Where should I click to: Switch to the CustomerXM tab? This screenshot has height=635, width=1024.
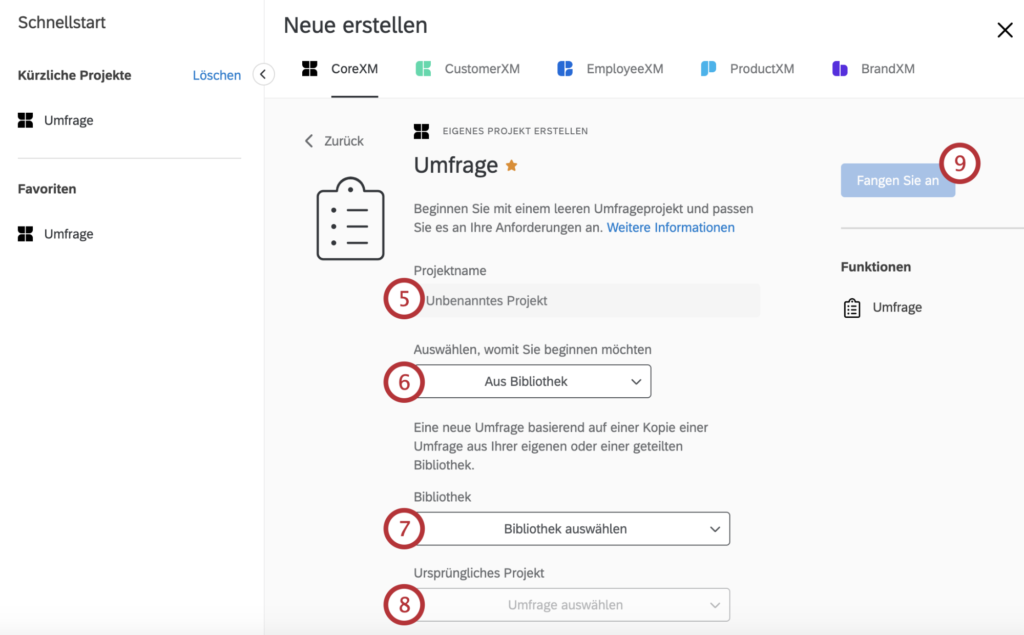(482, 69)
